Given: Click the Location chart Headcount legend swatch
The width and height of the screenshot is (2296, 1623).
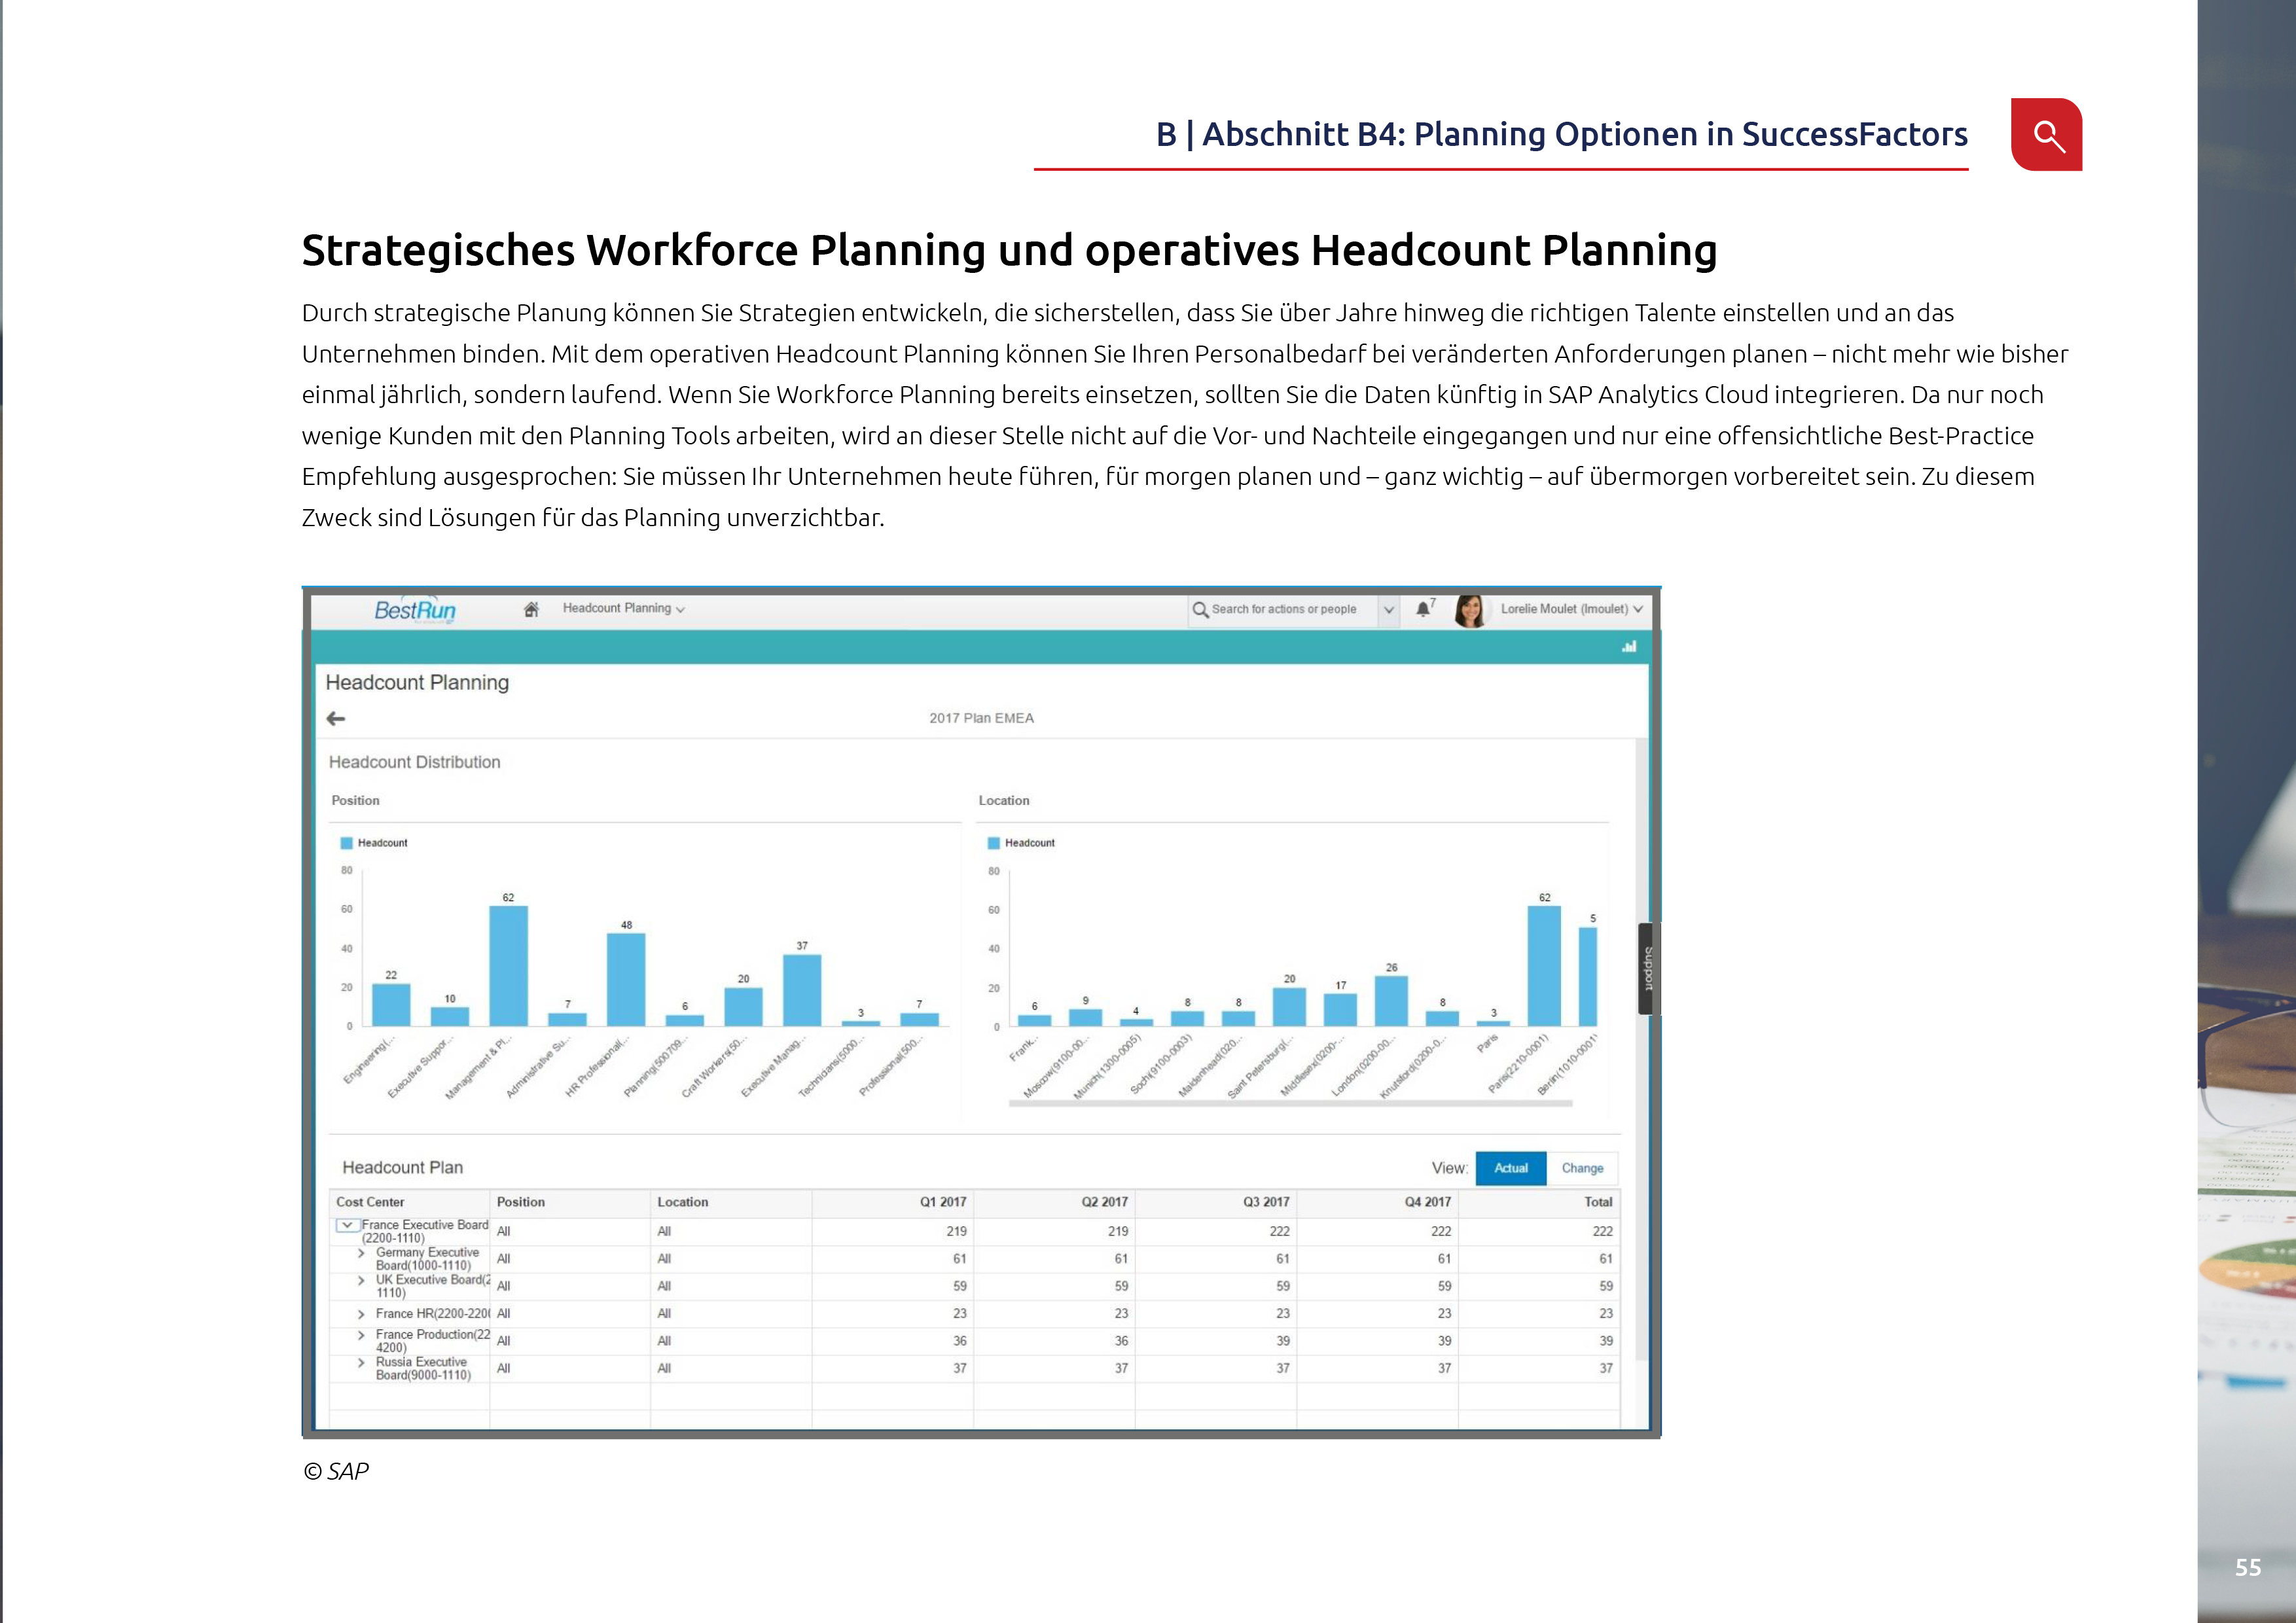Looking at the screenshot, I should click(x=993, y=843).
